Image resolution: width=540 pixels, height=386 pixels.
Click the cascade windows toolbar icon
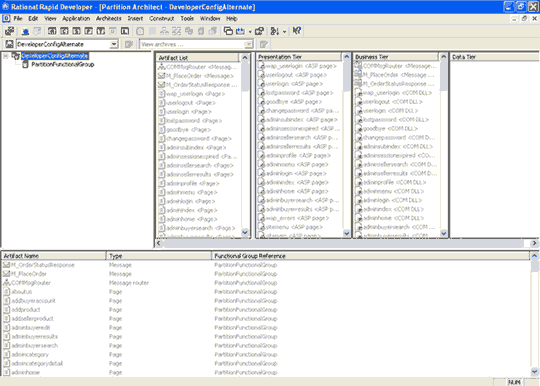228,31
